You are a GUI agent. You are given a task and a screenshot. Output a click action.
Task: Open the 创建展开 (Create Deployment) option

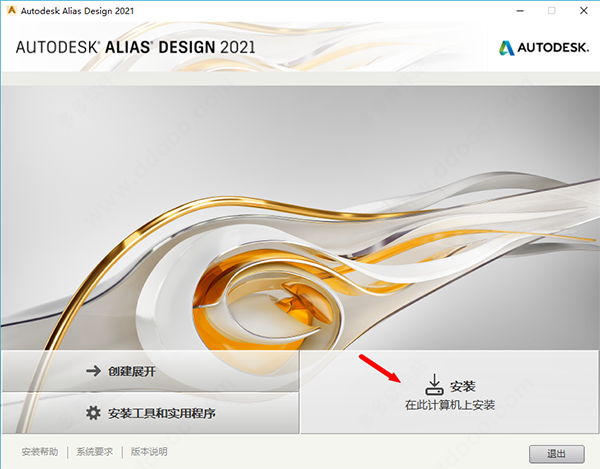pyautogui.click(x=150, y=371)
